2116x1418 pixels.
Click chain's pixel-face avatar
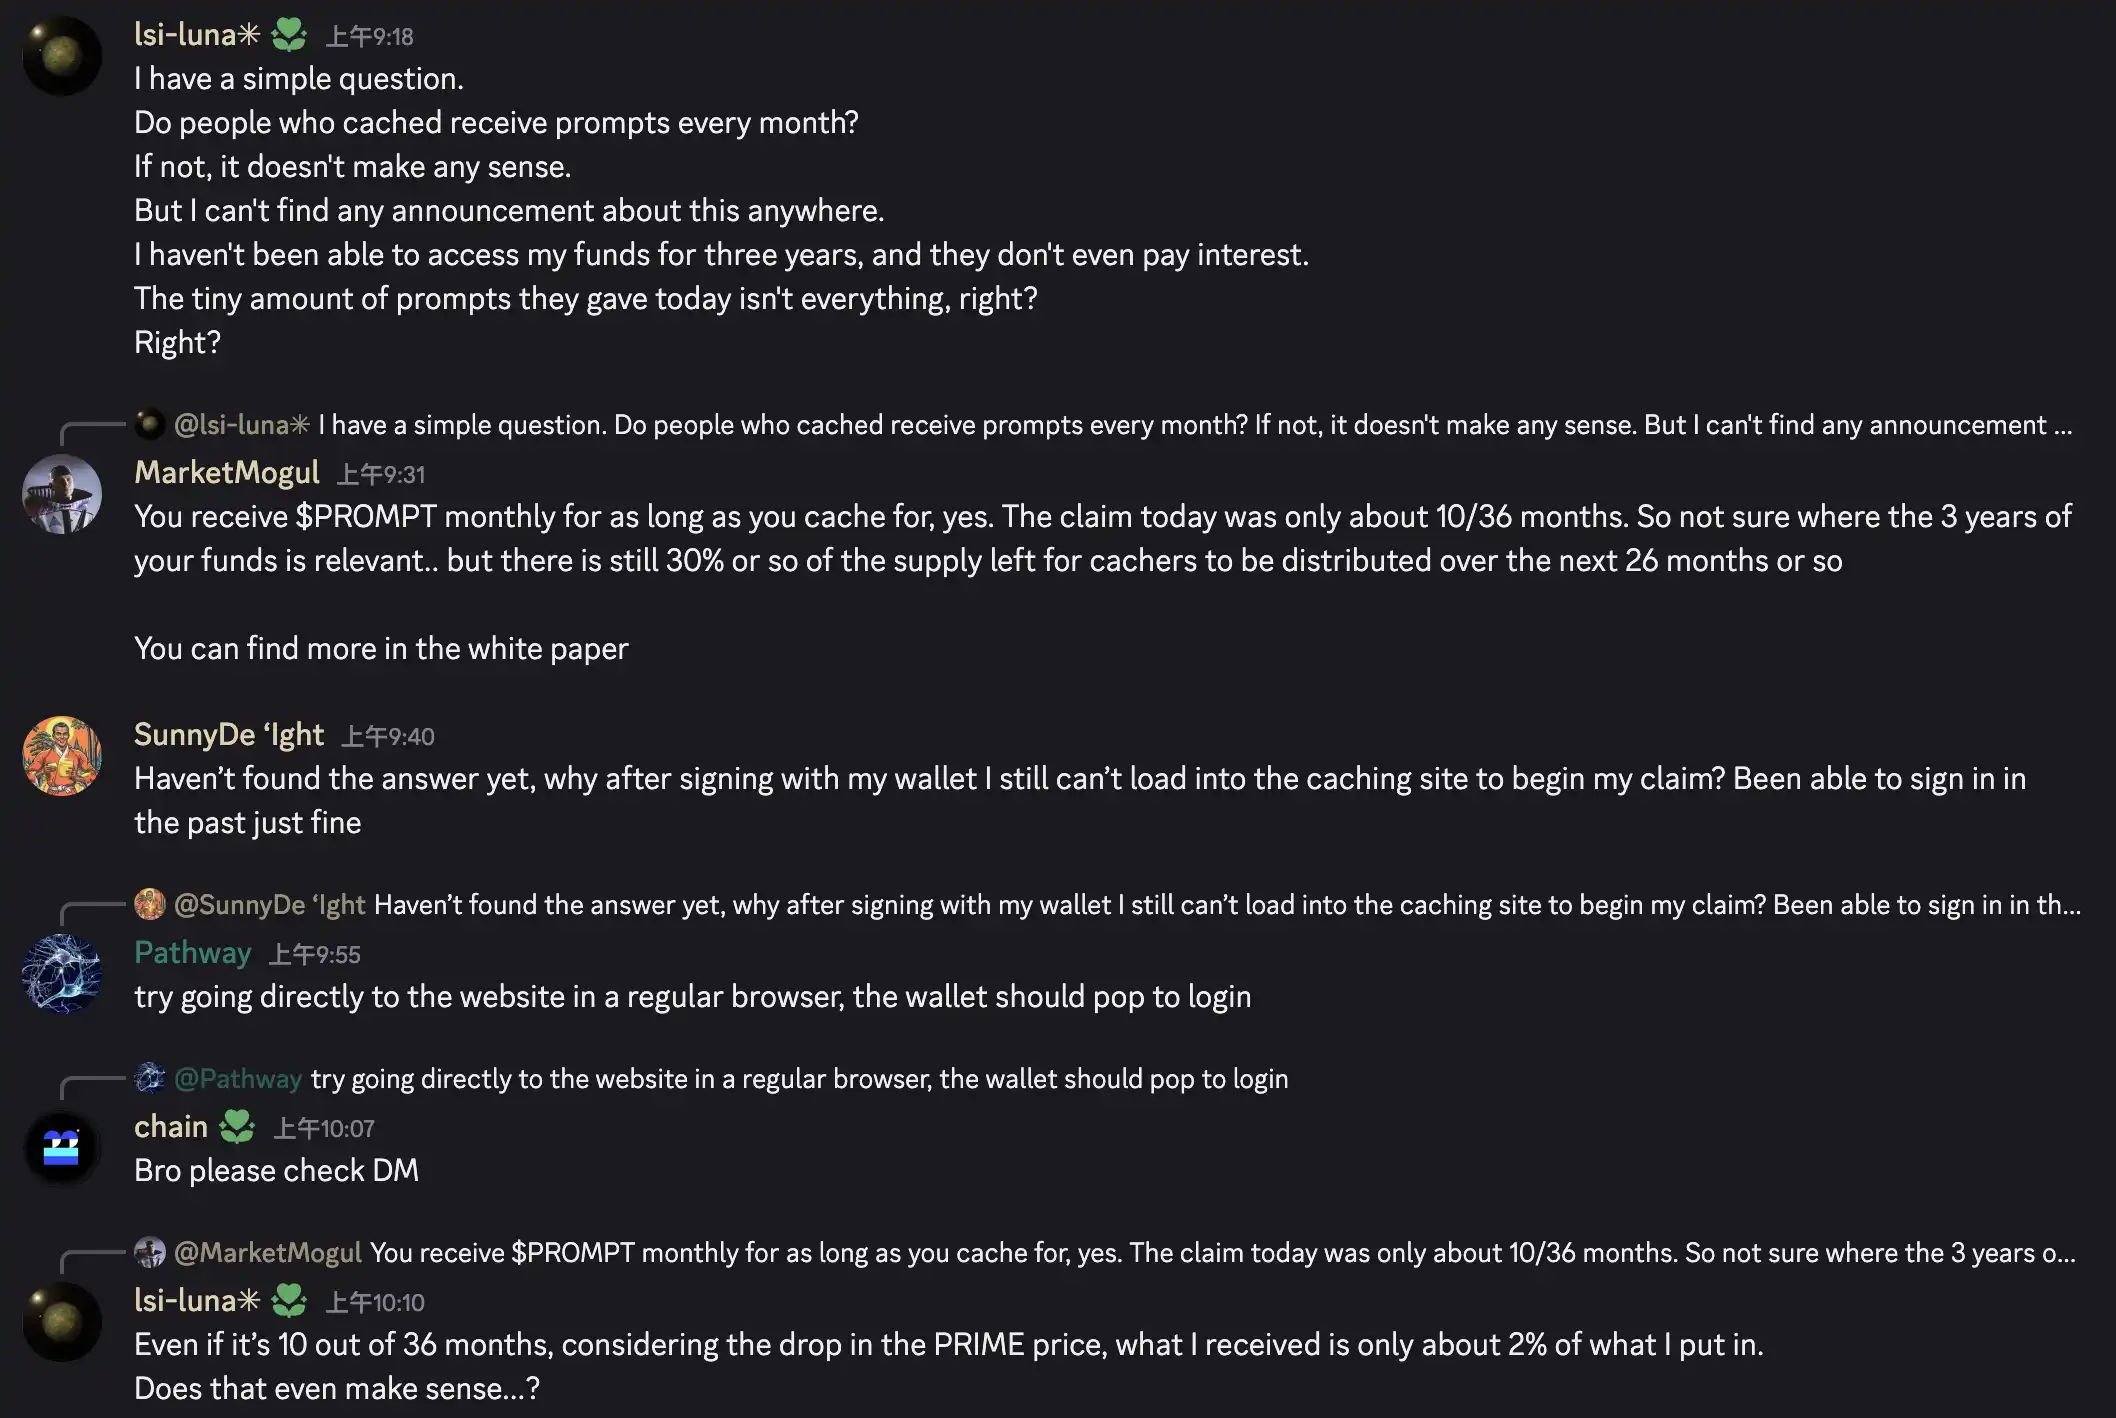[62, 1148]
